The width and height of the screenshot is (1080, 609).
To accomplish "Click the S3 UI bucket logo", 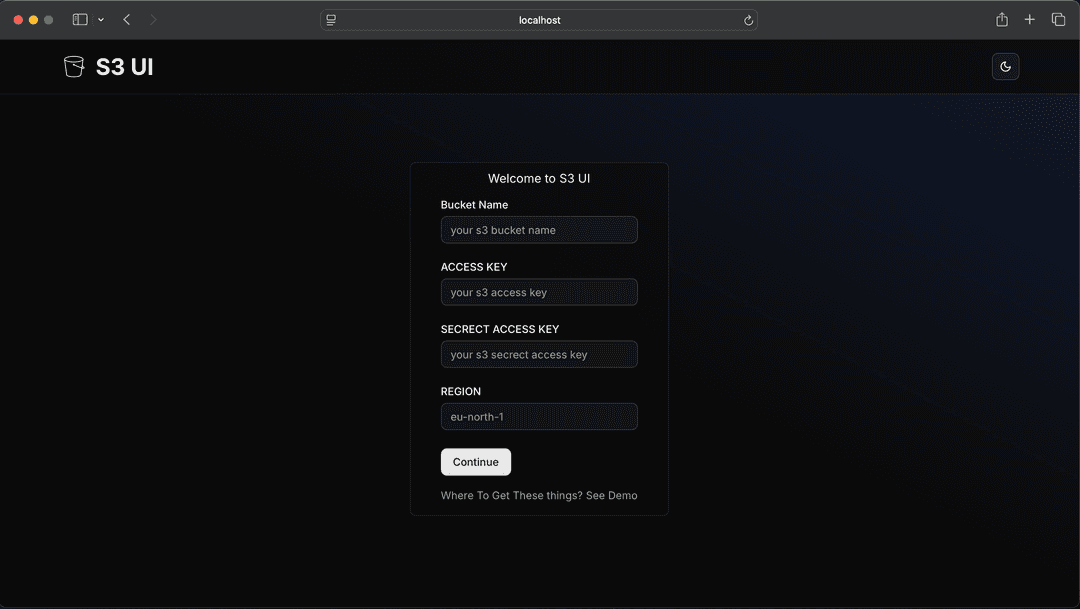I will pos(74,66).
